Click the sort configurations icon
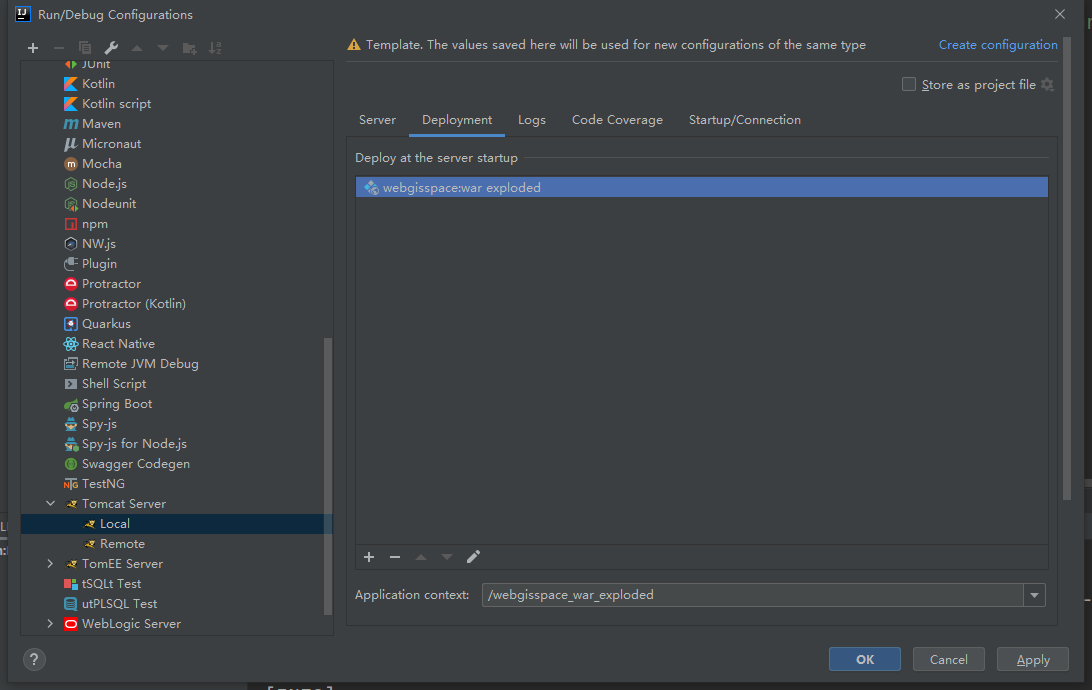Viewport: 1092px width, 690px height. [x=215, y=48]
